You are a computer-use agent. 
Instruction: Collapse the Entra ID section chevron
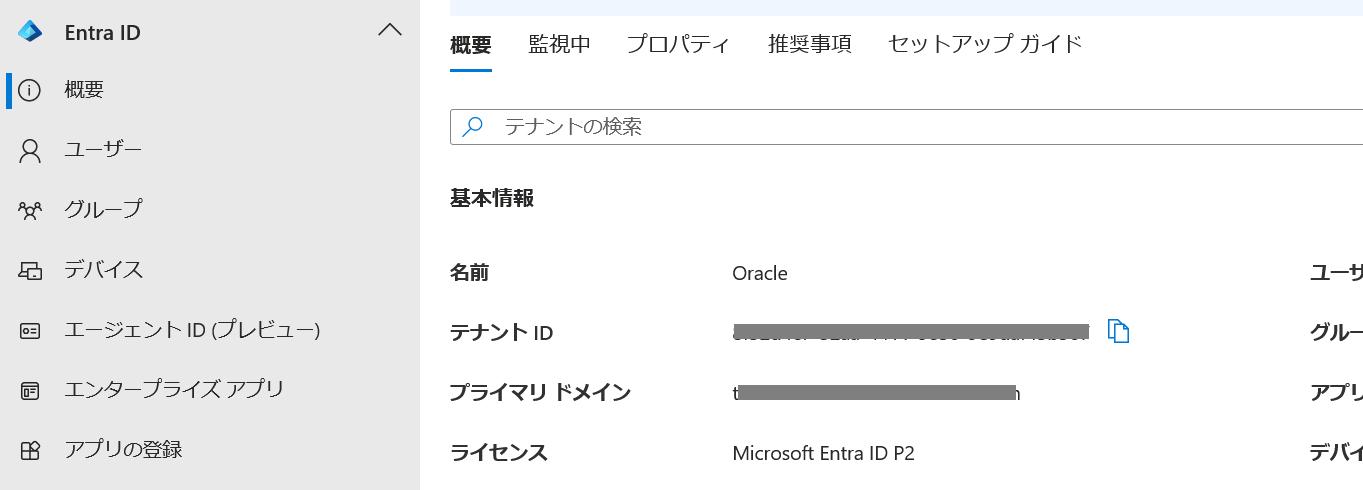390,31
